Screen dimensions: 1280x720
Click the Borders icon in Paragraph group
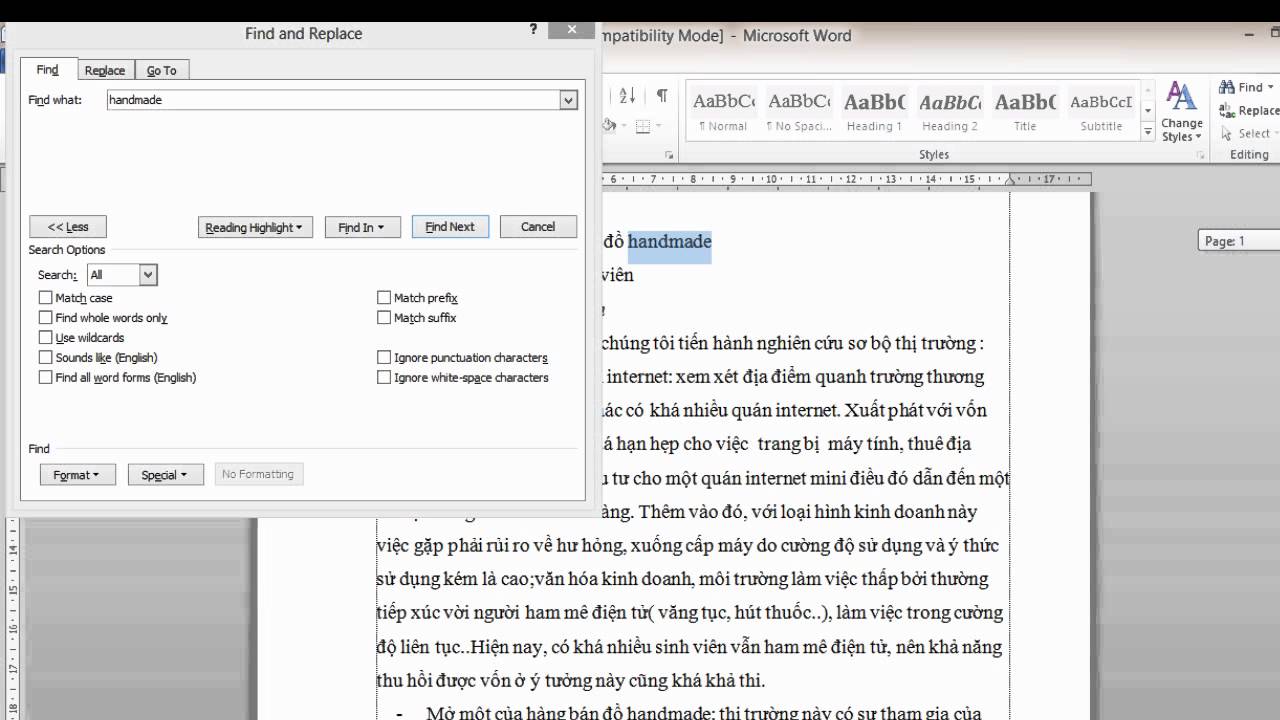[x=643, y=126]
